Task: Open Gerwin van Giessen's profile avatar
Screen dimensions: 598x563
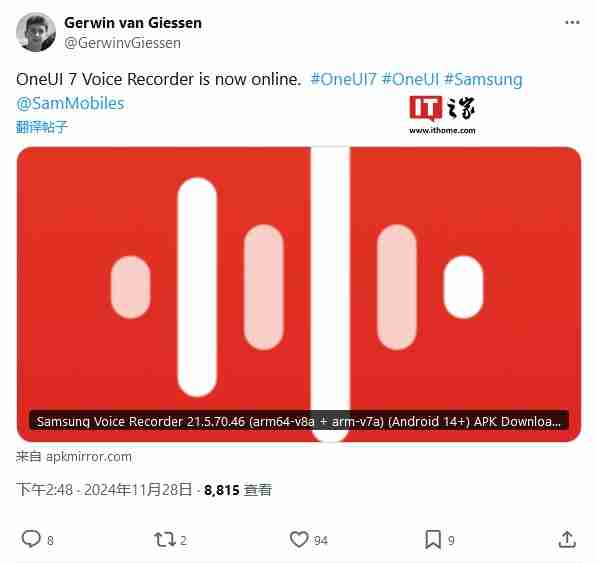Action: [36, 32]
